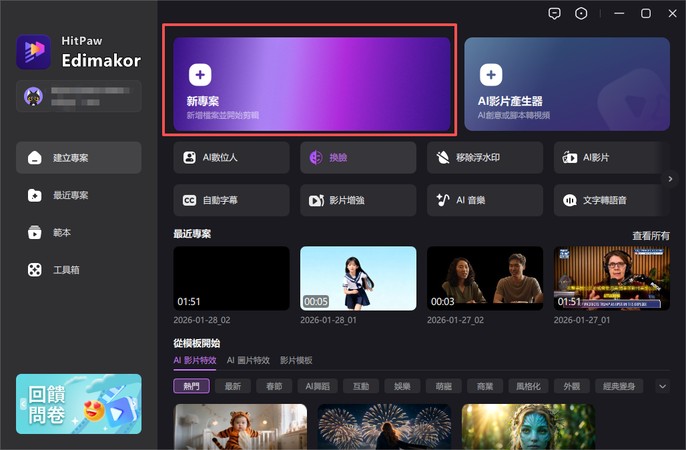This screenshot has height=450, width=686.
Task: Select the 娛樂 category filter
Action: click(402, 386)
